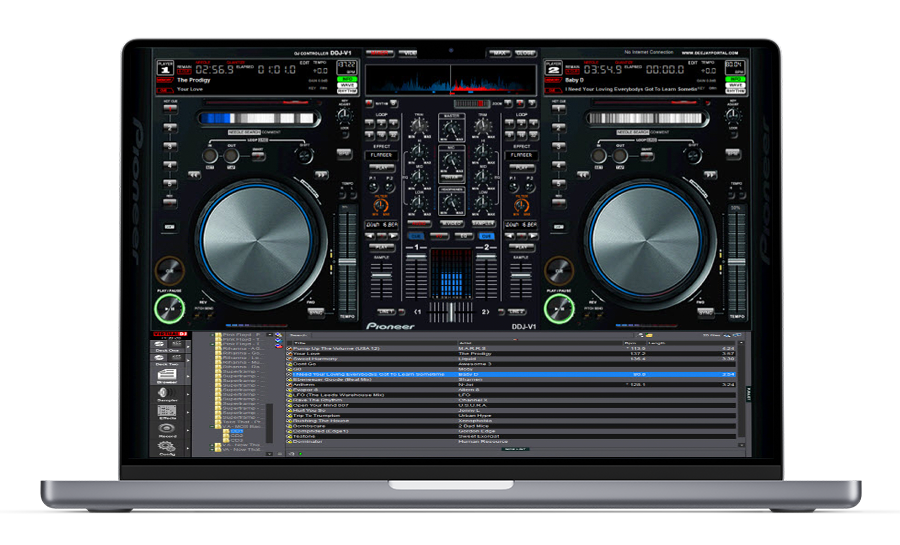Select the AUDIO mixer section tab

419,223
